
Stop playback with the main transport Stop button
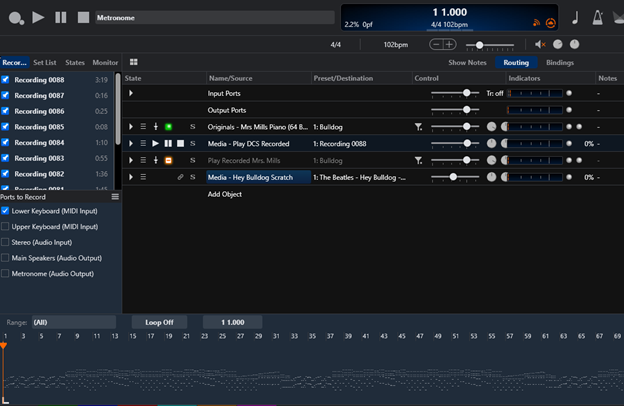tap(83, 18)
